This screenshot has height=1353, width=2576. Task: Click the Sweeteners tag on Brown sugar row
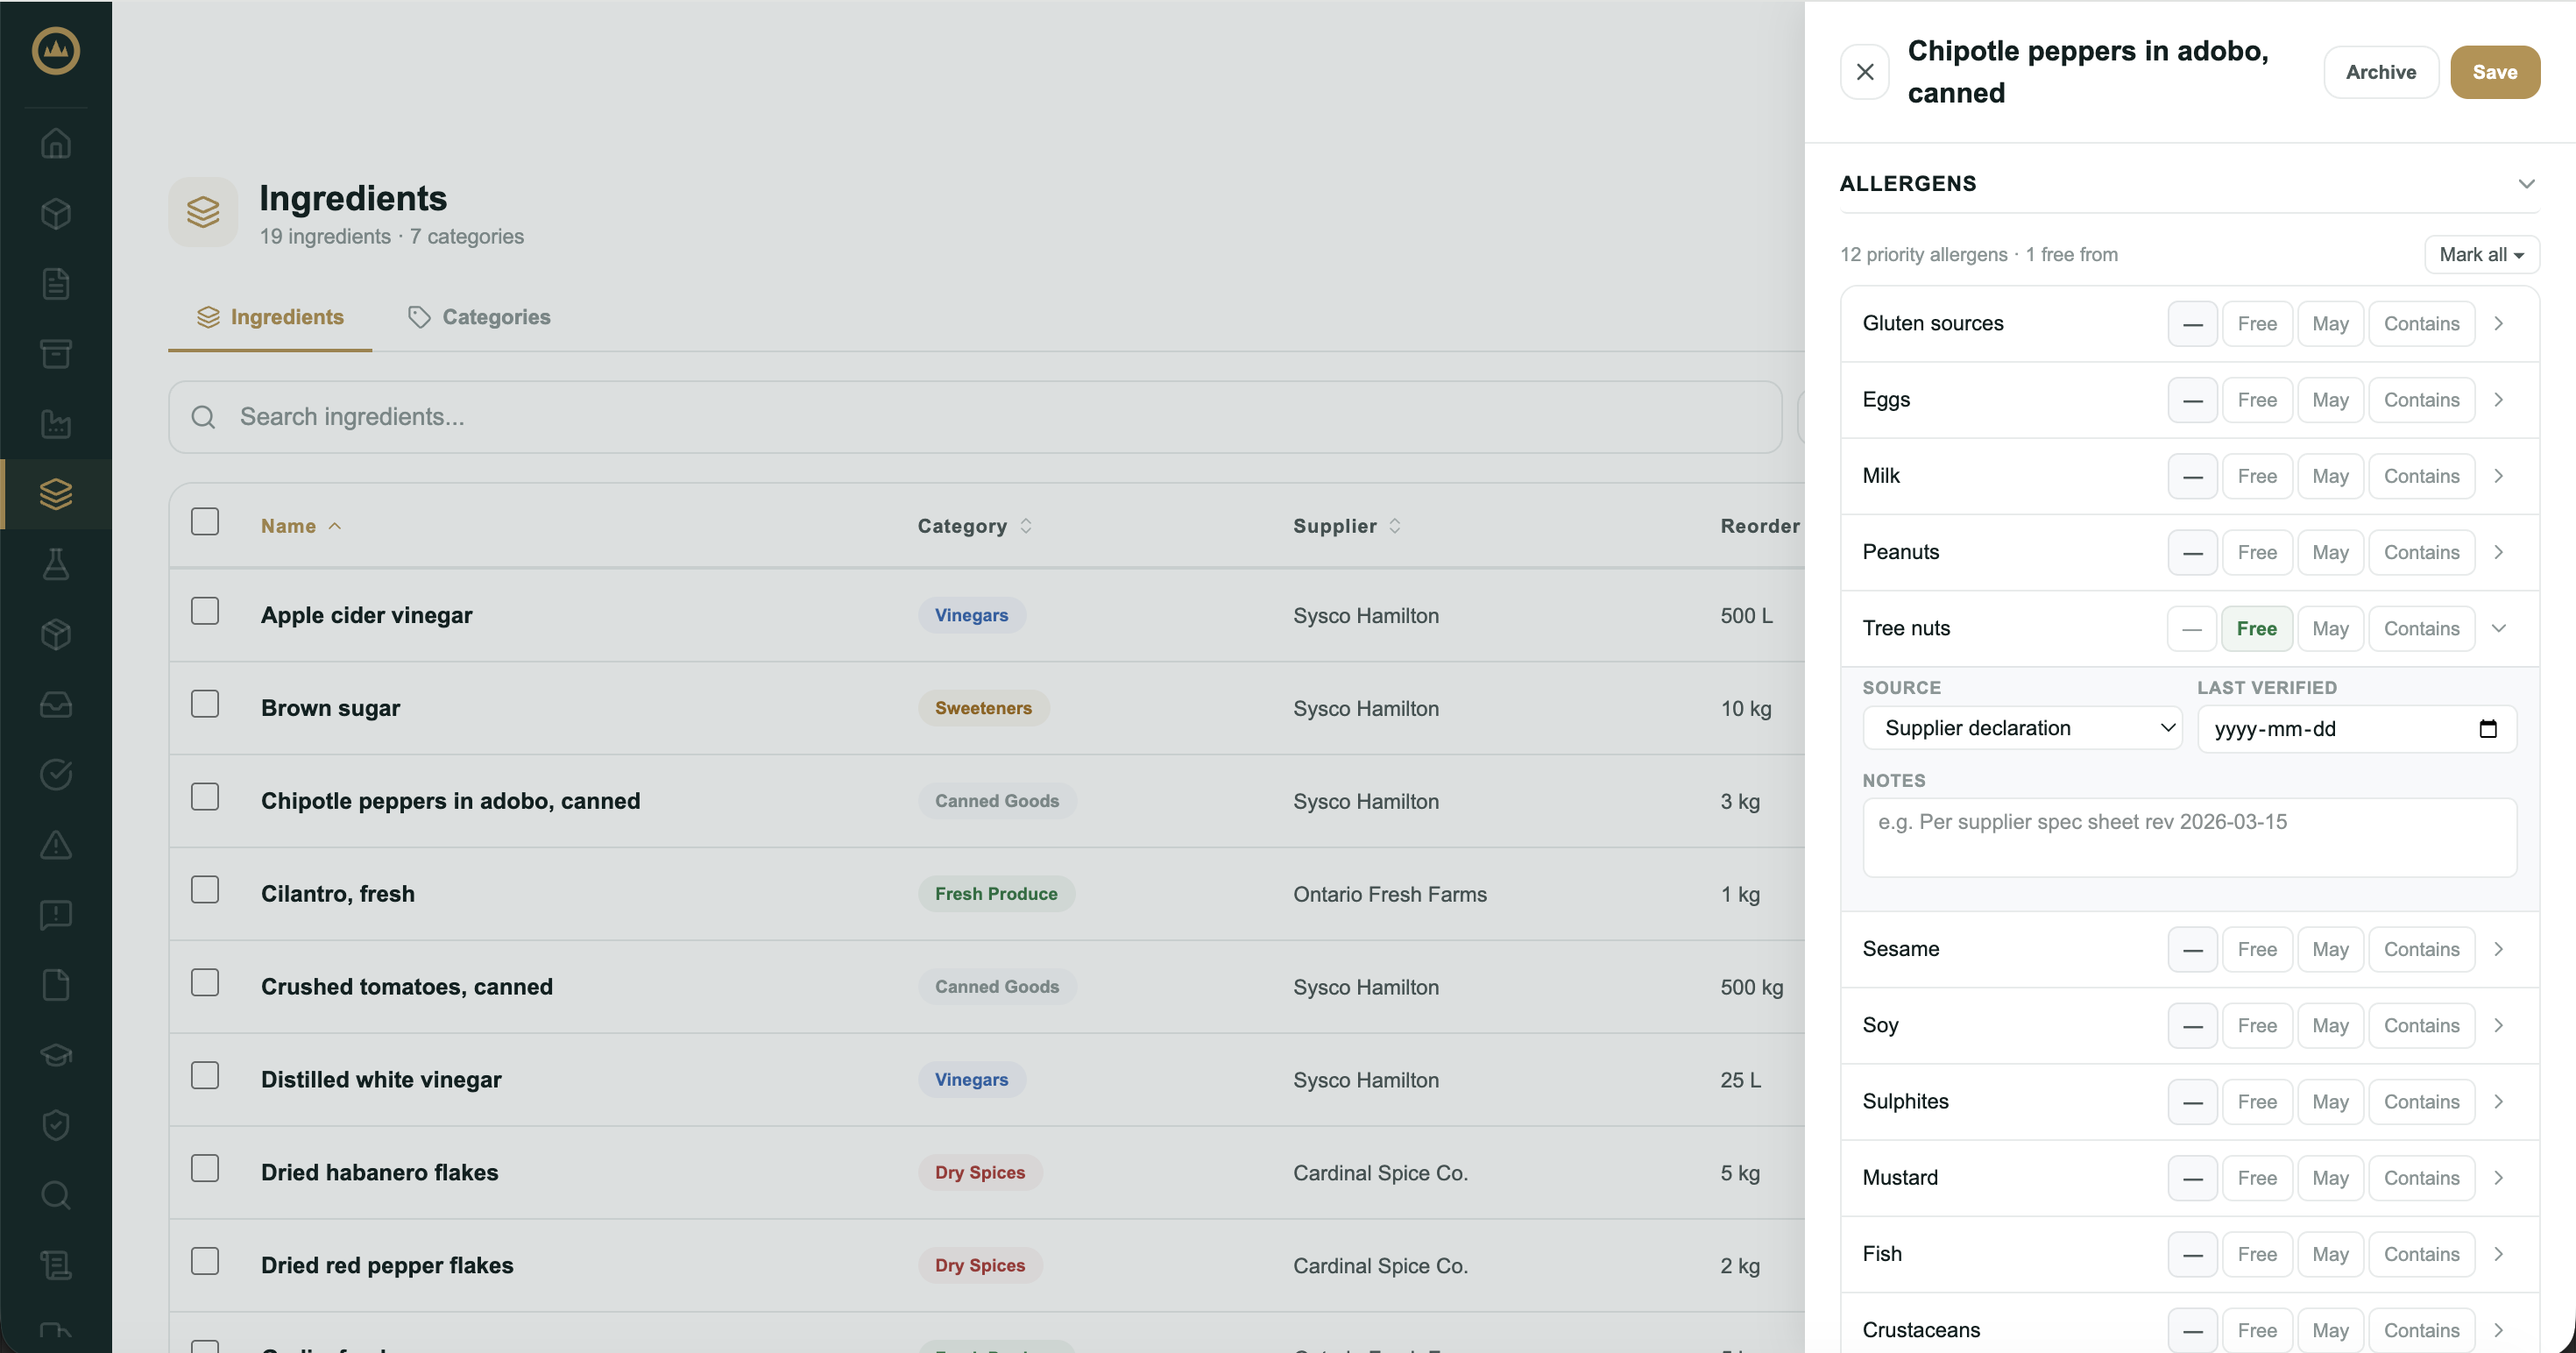(x=983, y=708)
